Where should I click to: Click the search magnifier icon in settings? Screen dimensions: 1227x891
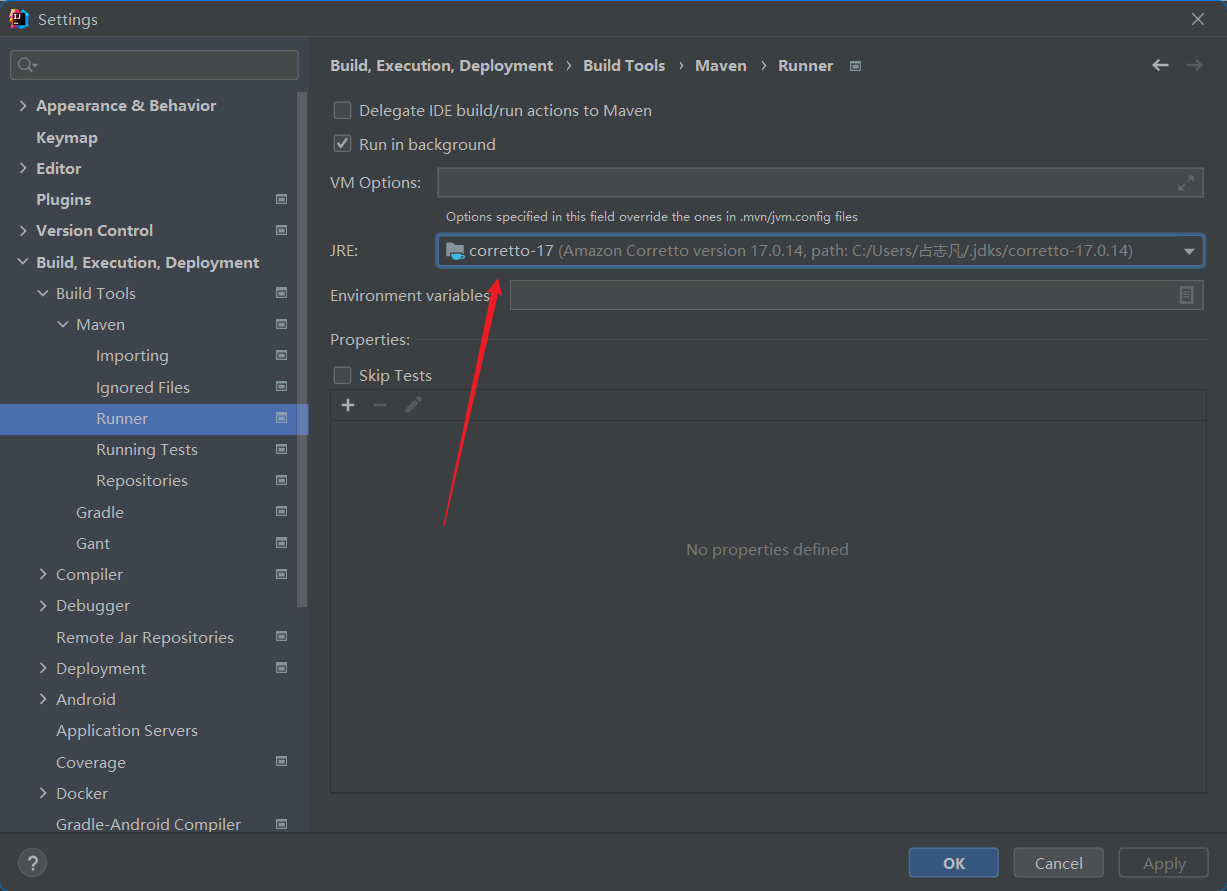(26, 65)
